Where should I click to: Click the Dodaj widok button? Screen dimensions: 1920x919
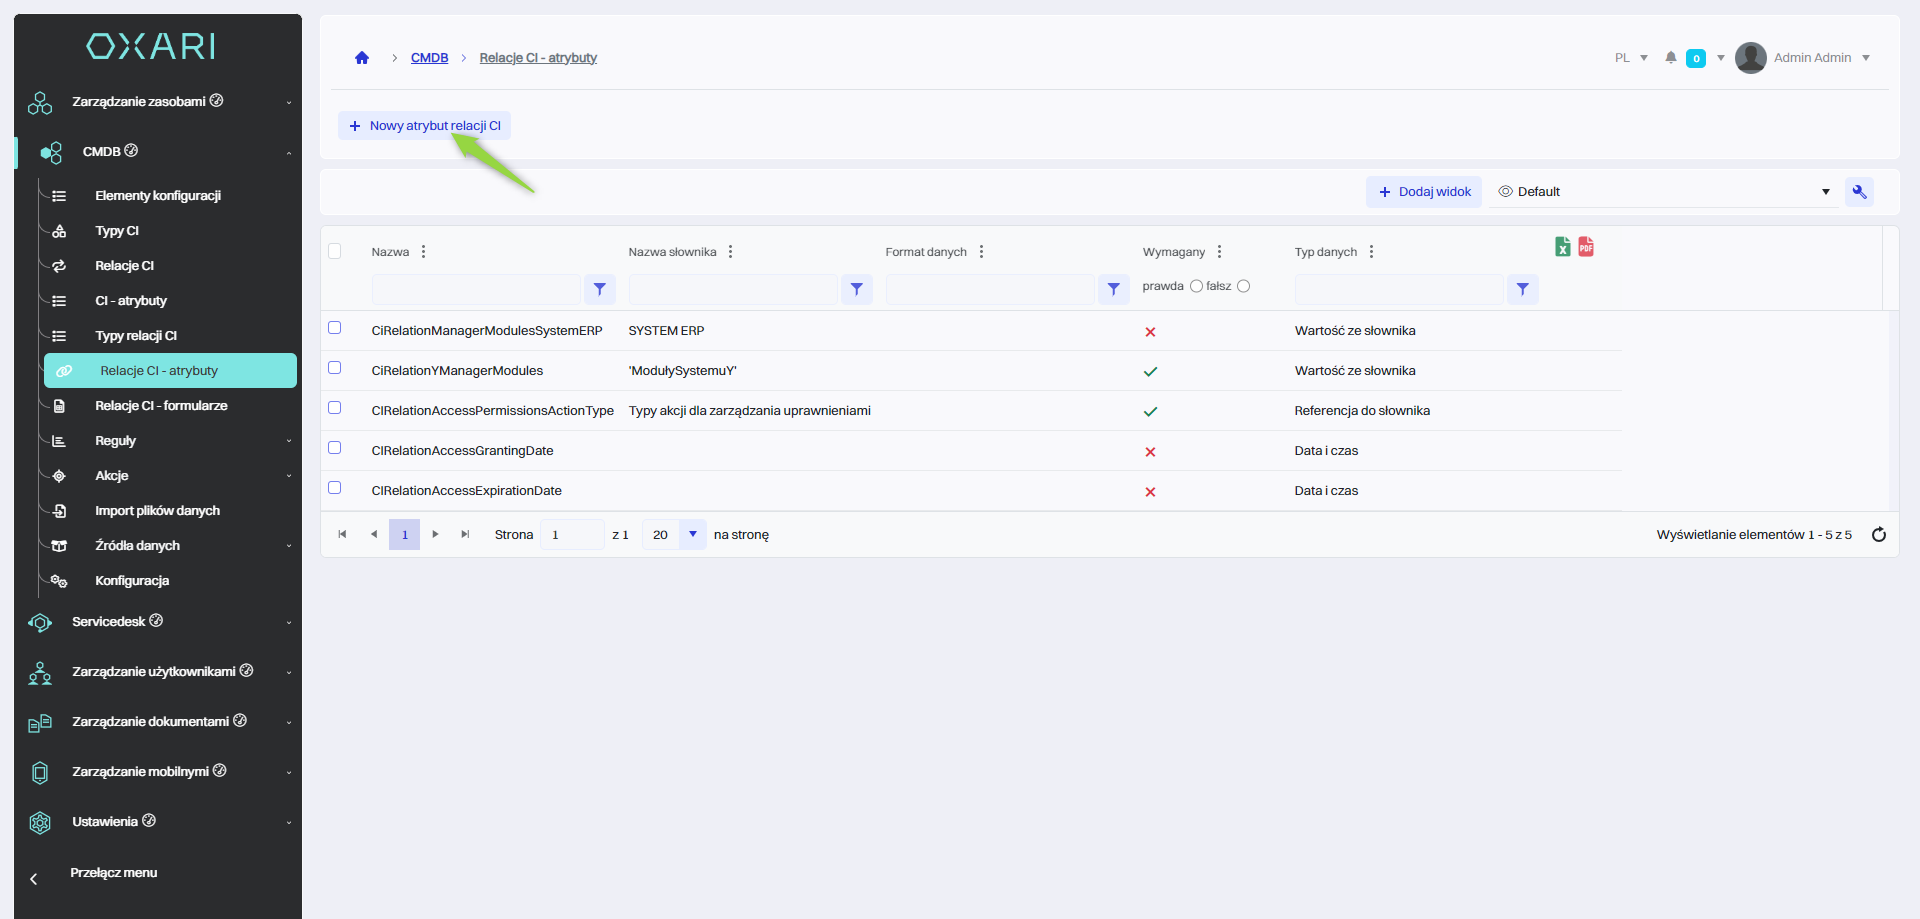coord(1424,192)
